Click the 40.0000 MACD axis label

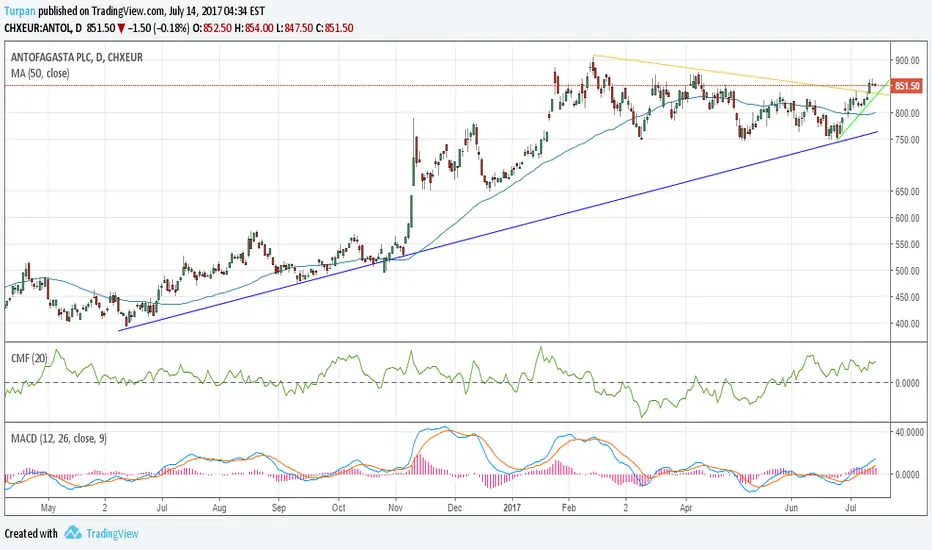909,432
